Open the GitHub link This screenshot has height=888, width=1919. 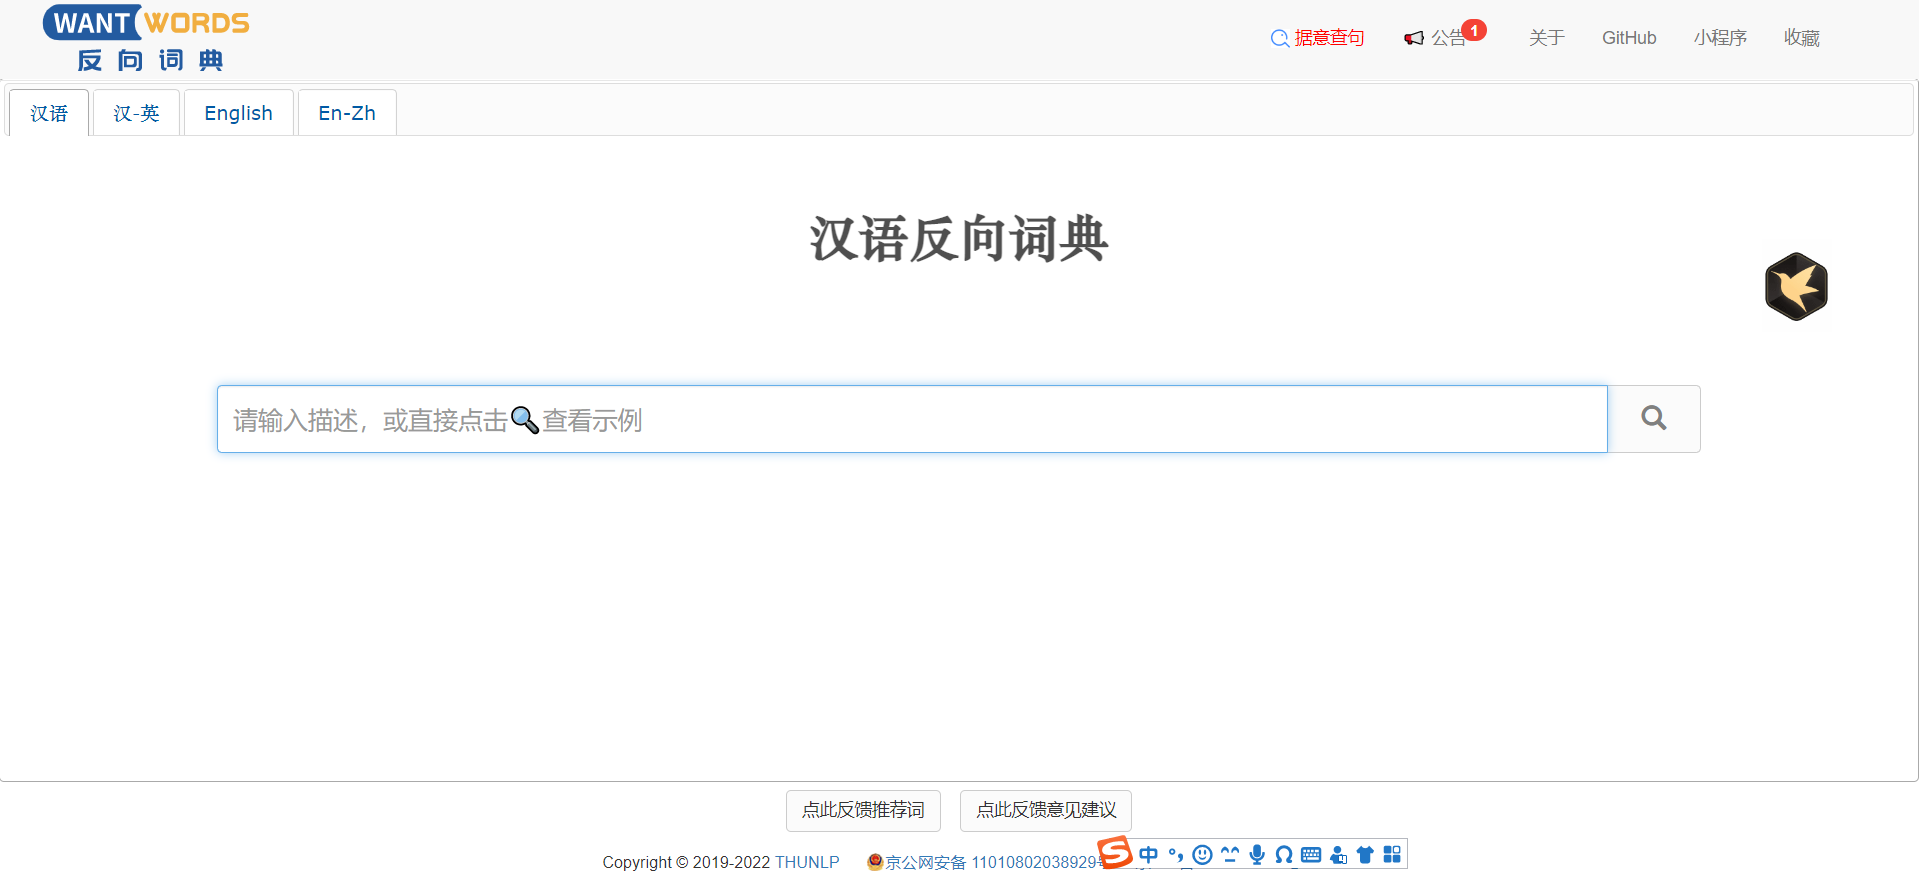click(1628, 38)
